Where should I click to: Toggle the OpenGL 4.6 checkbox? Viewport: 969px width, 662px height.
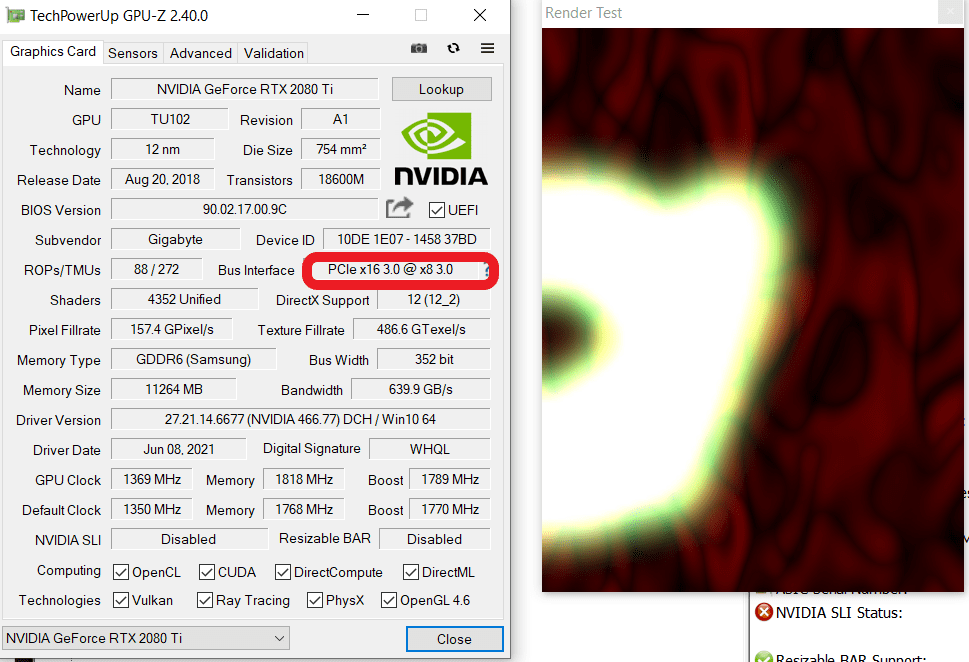pos(389,600)
